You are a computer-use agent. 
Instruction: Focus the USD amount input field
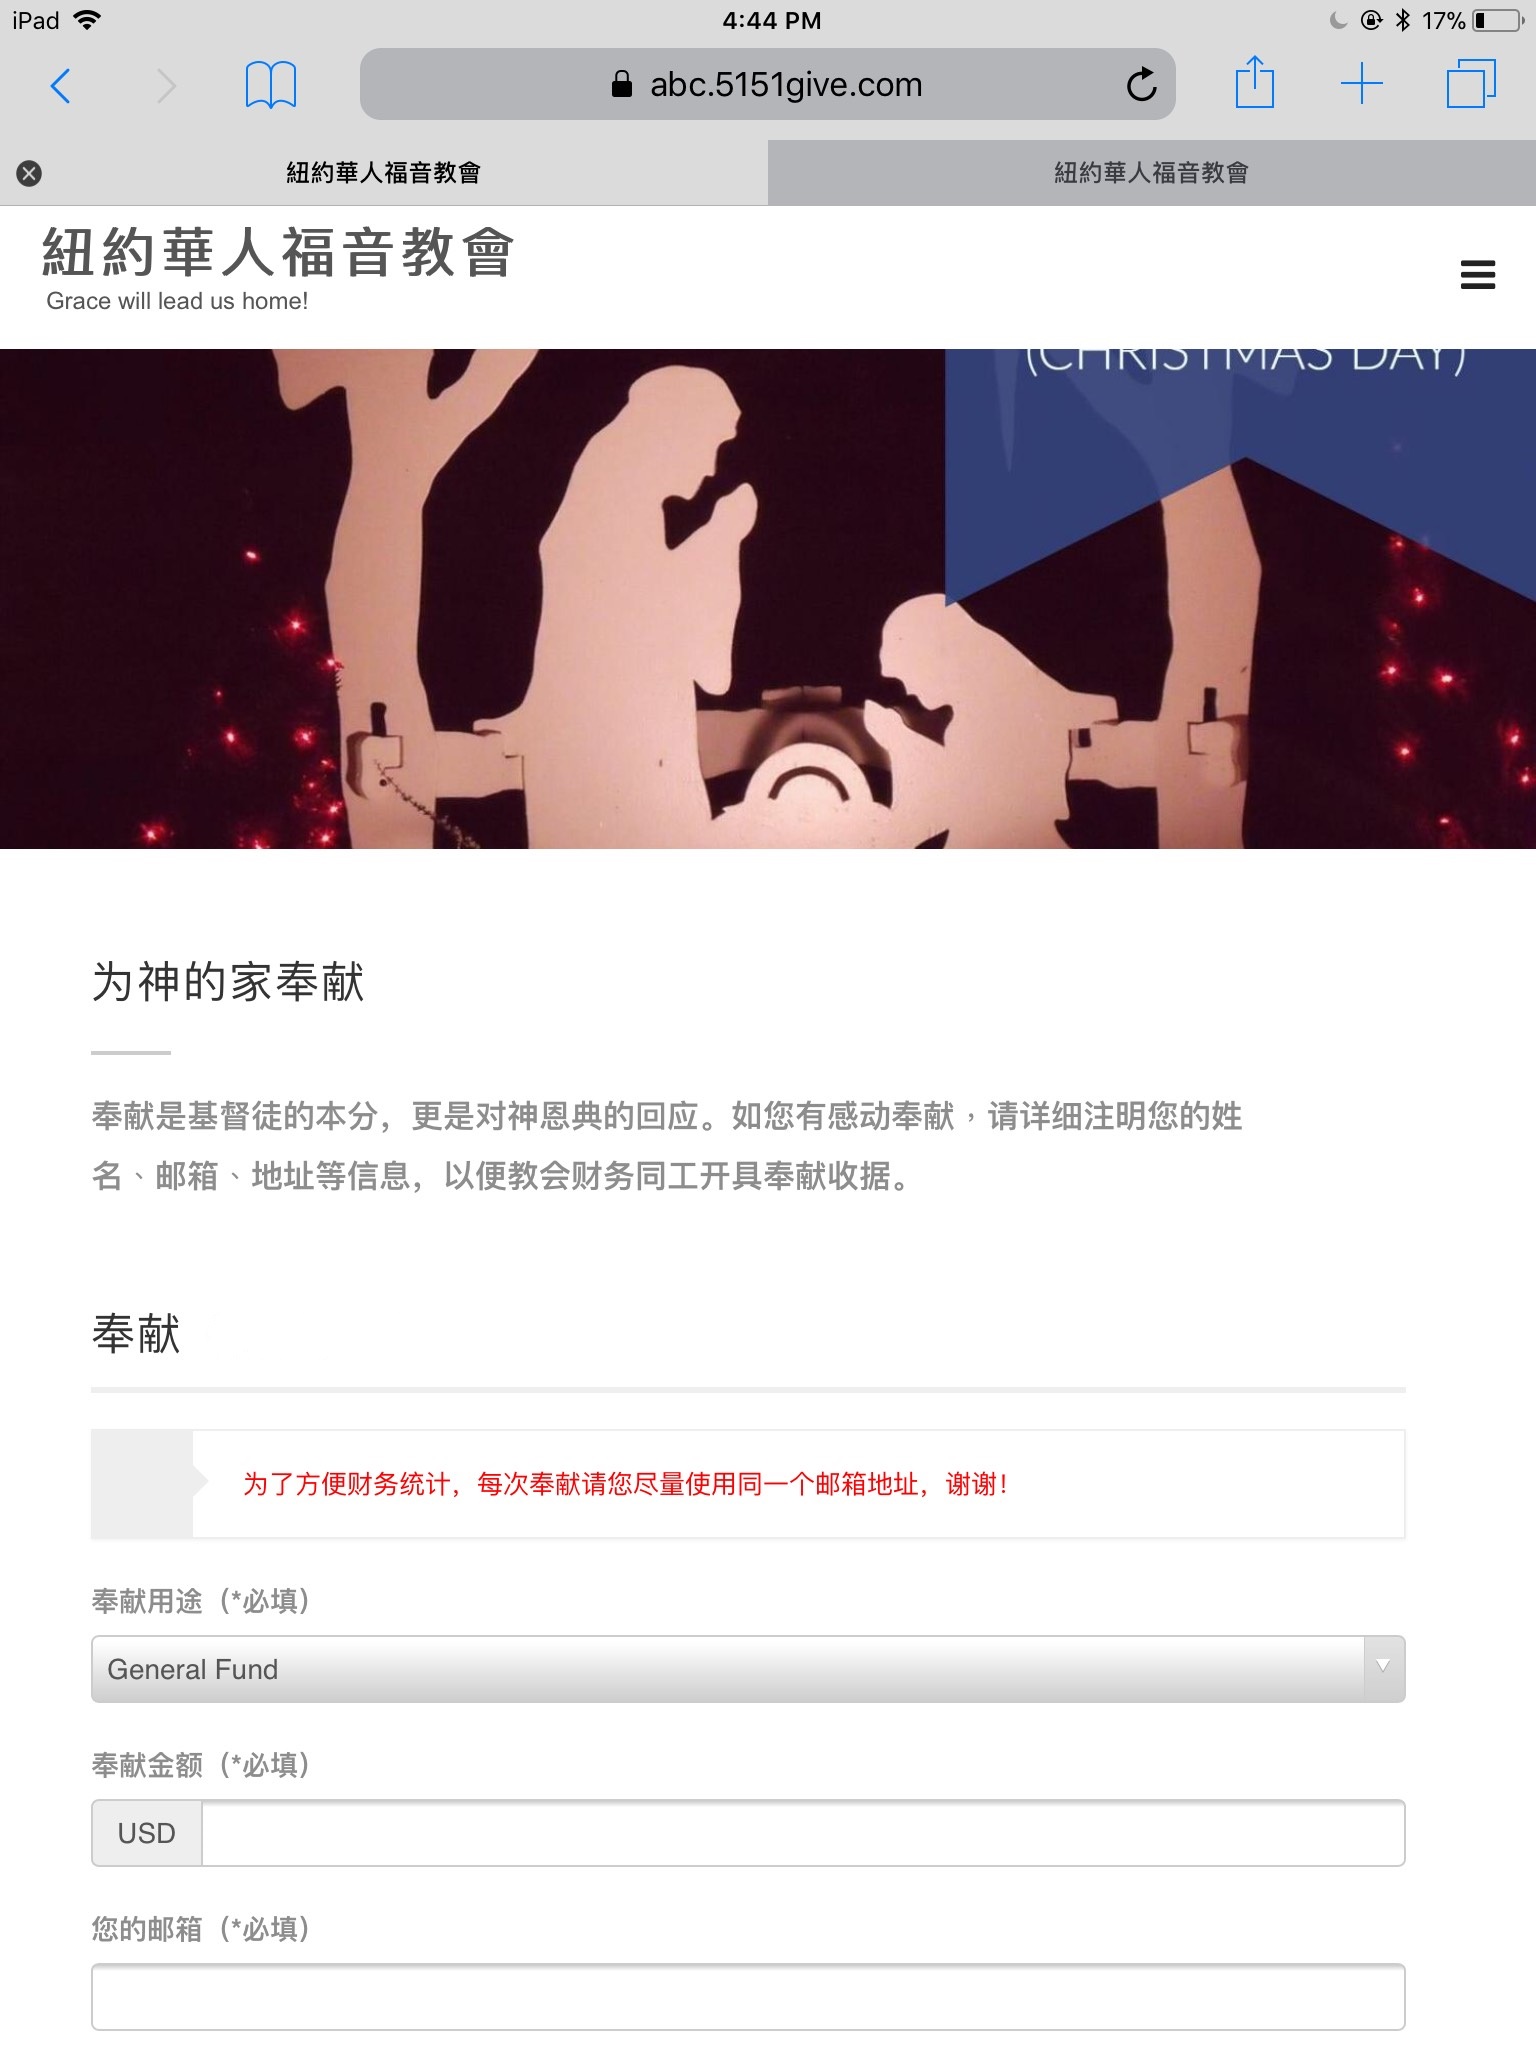coord(803,1833)
